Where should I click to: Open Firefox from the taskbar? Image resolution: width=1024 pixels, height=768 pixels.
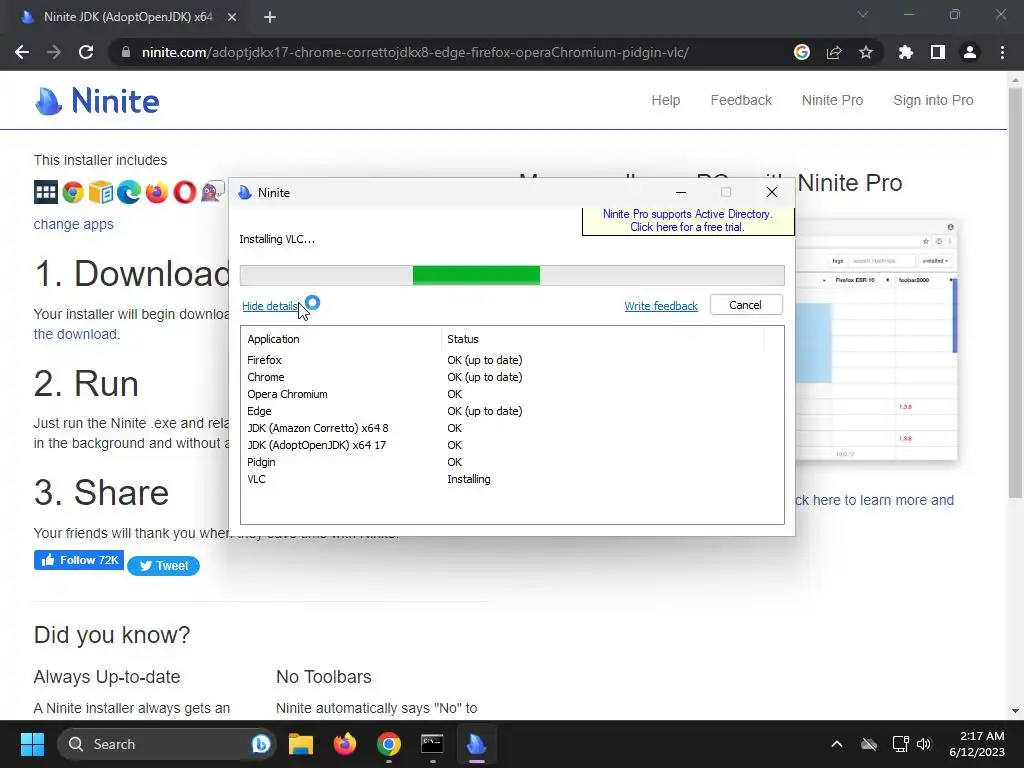(x=345, y=744)
